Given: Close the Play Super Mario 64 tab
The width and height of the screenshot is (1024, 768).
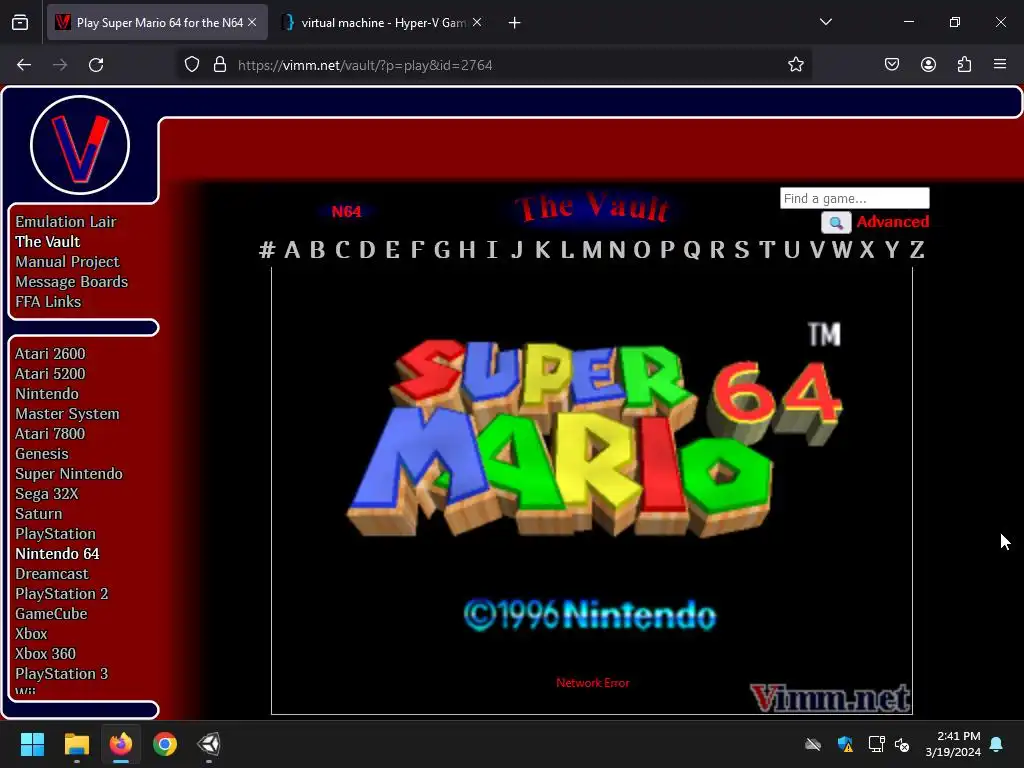Looking at the screenshot, I should 252,22.
